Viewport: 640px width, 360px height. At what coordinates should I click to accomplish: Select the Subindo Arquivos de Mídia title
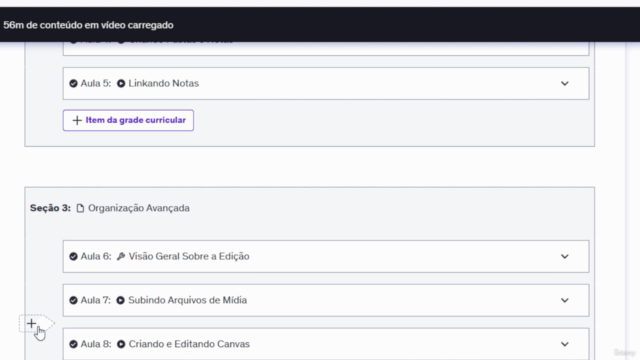coord(187,300)
